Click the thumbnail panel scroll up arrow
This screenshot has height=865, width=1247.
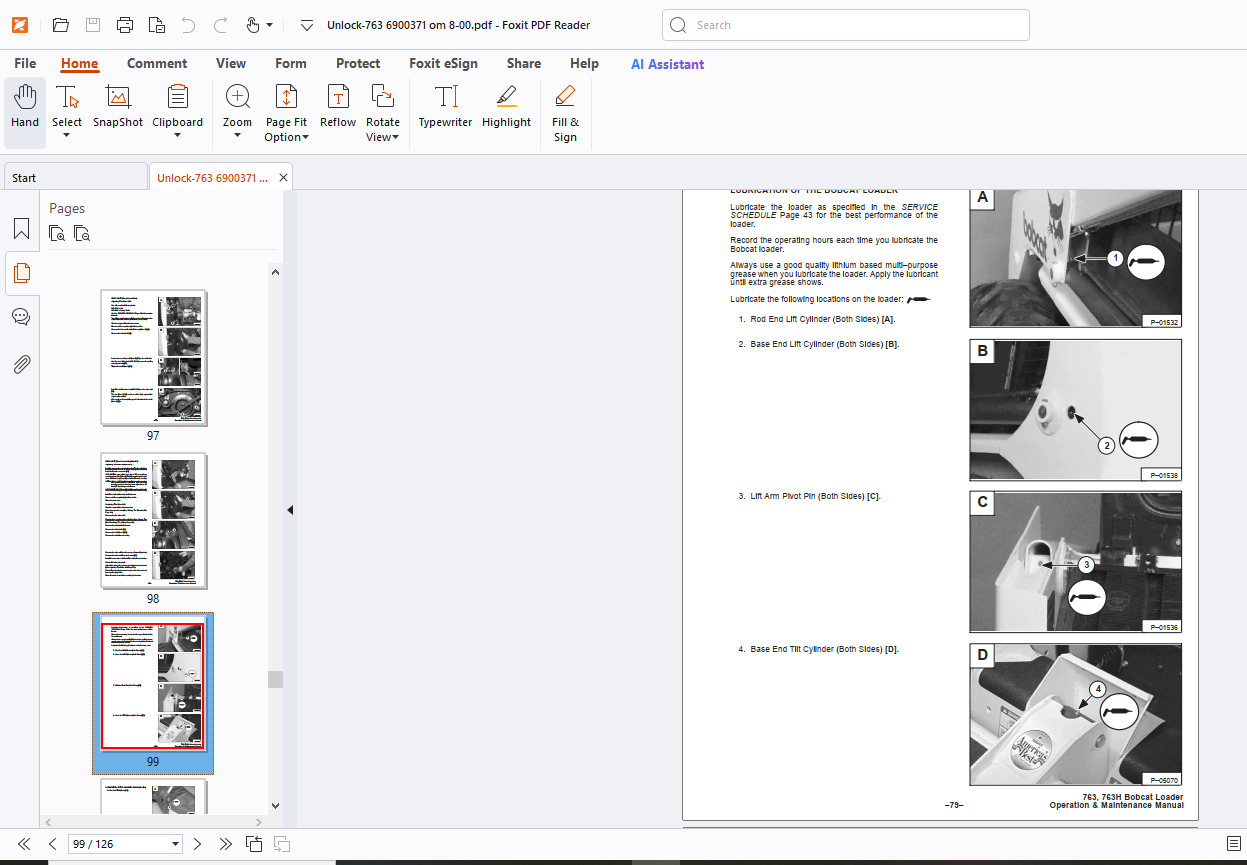pos(275,271)
